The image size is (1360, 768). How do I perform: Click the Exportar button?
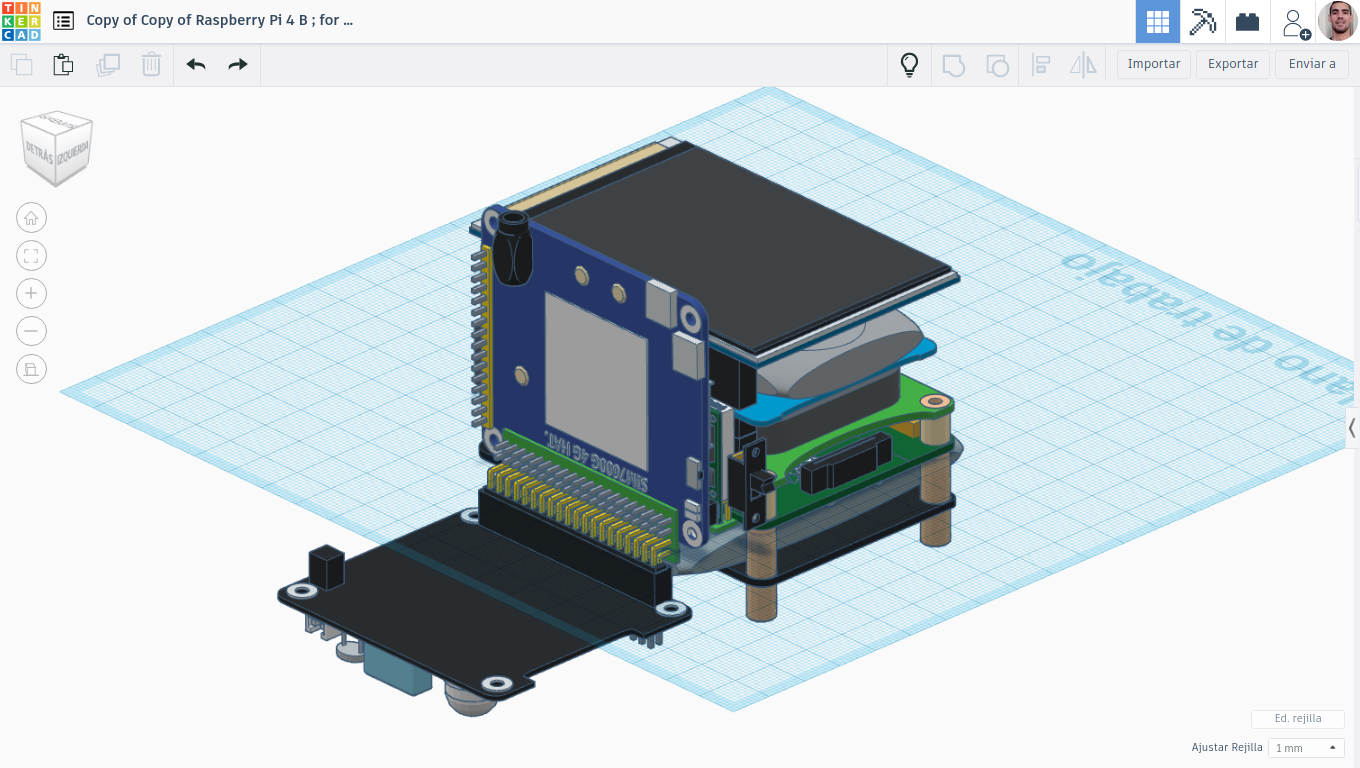click(1233, 64)
